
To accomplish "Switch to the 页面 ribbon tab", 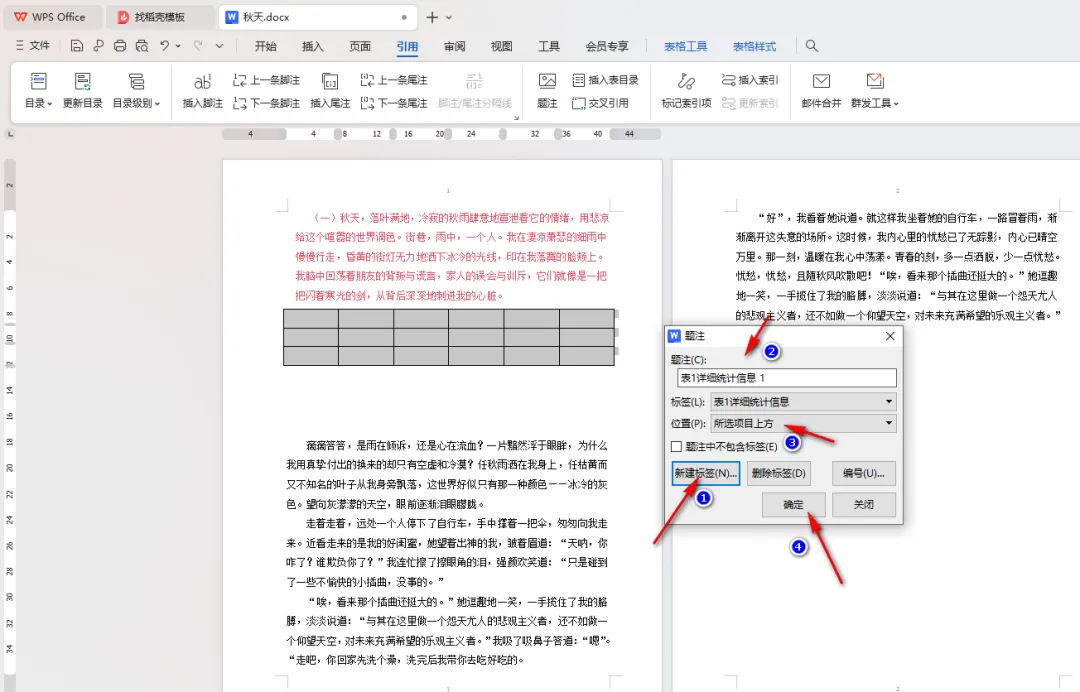I will tap(360, 46).
